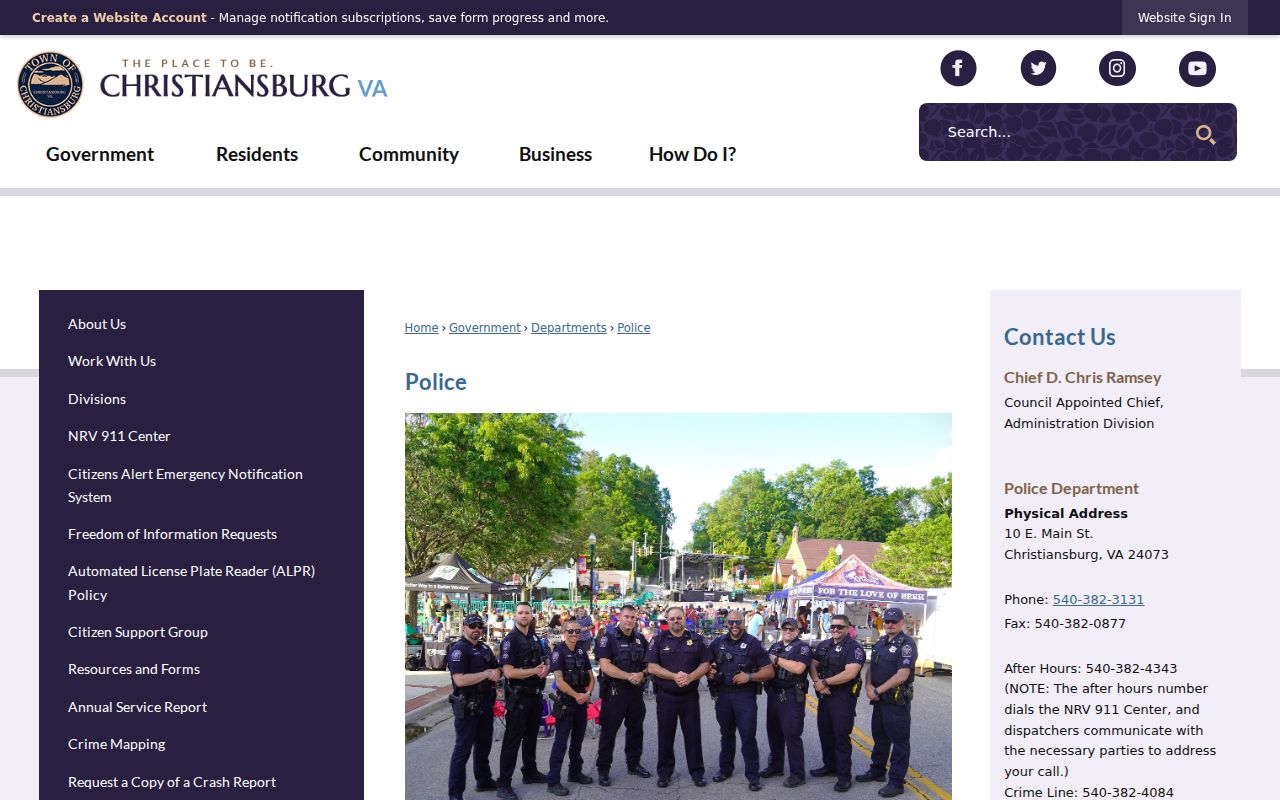
Task: Click the 10 E. Main St. address
Action: (1049, 534)
